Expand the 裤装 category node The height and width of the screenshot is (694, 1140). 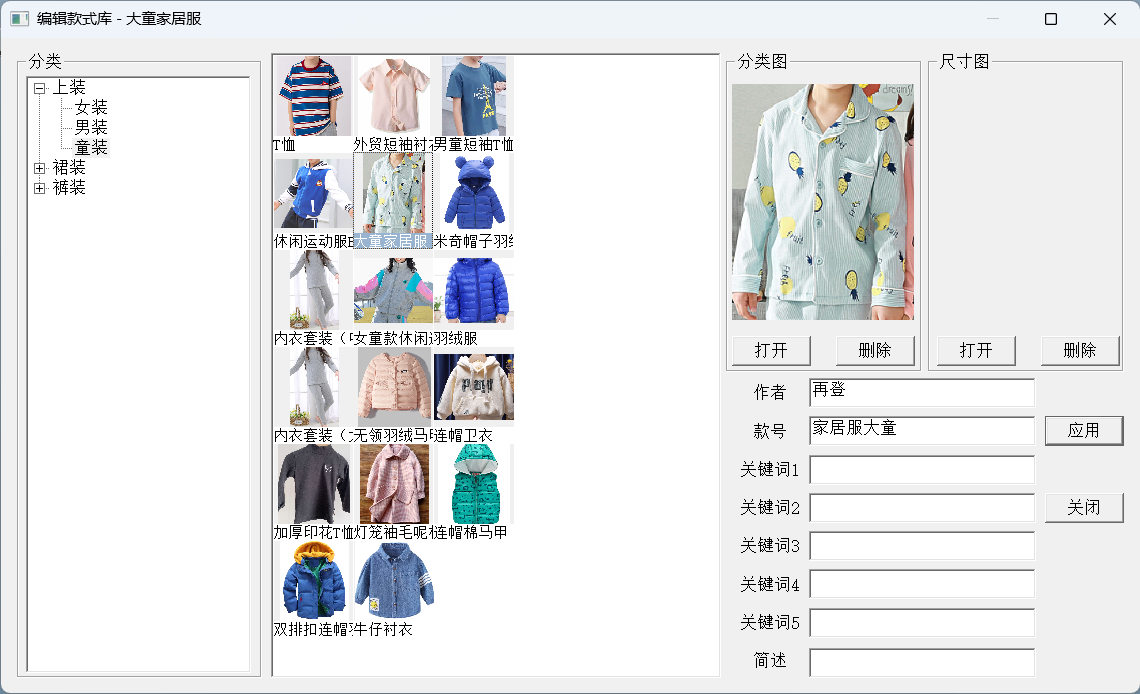pos(40,188)
